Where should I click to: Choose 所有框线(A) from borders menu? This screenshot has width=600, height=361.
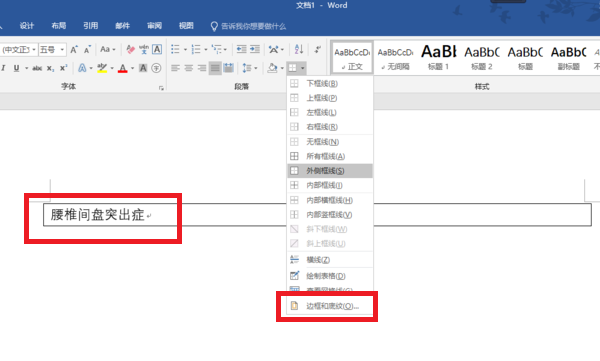(330, 156)
